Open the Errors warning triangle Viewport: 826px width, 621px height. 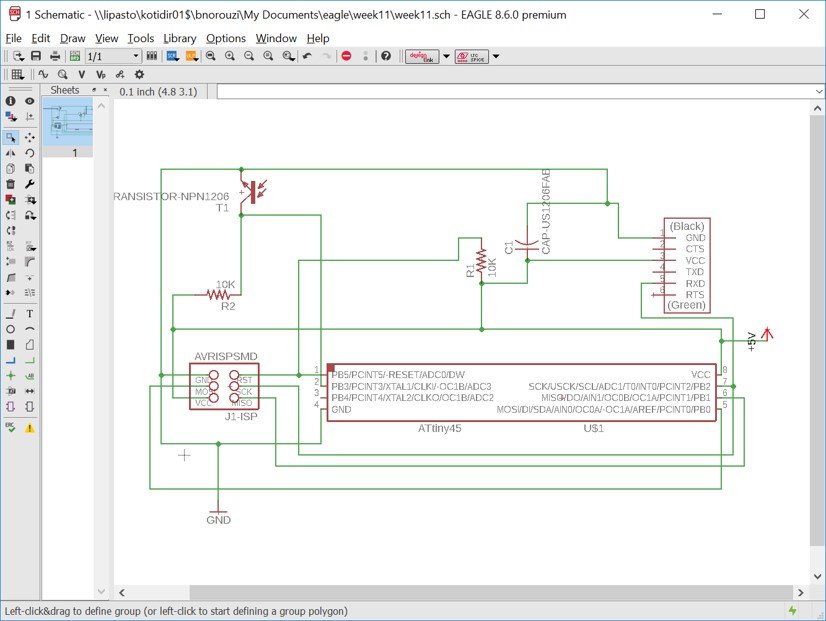(30, 428)
